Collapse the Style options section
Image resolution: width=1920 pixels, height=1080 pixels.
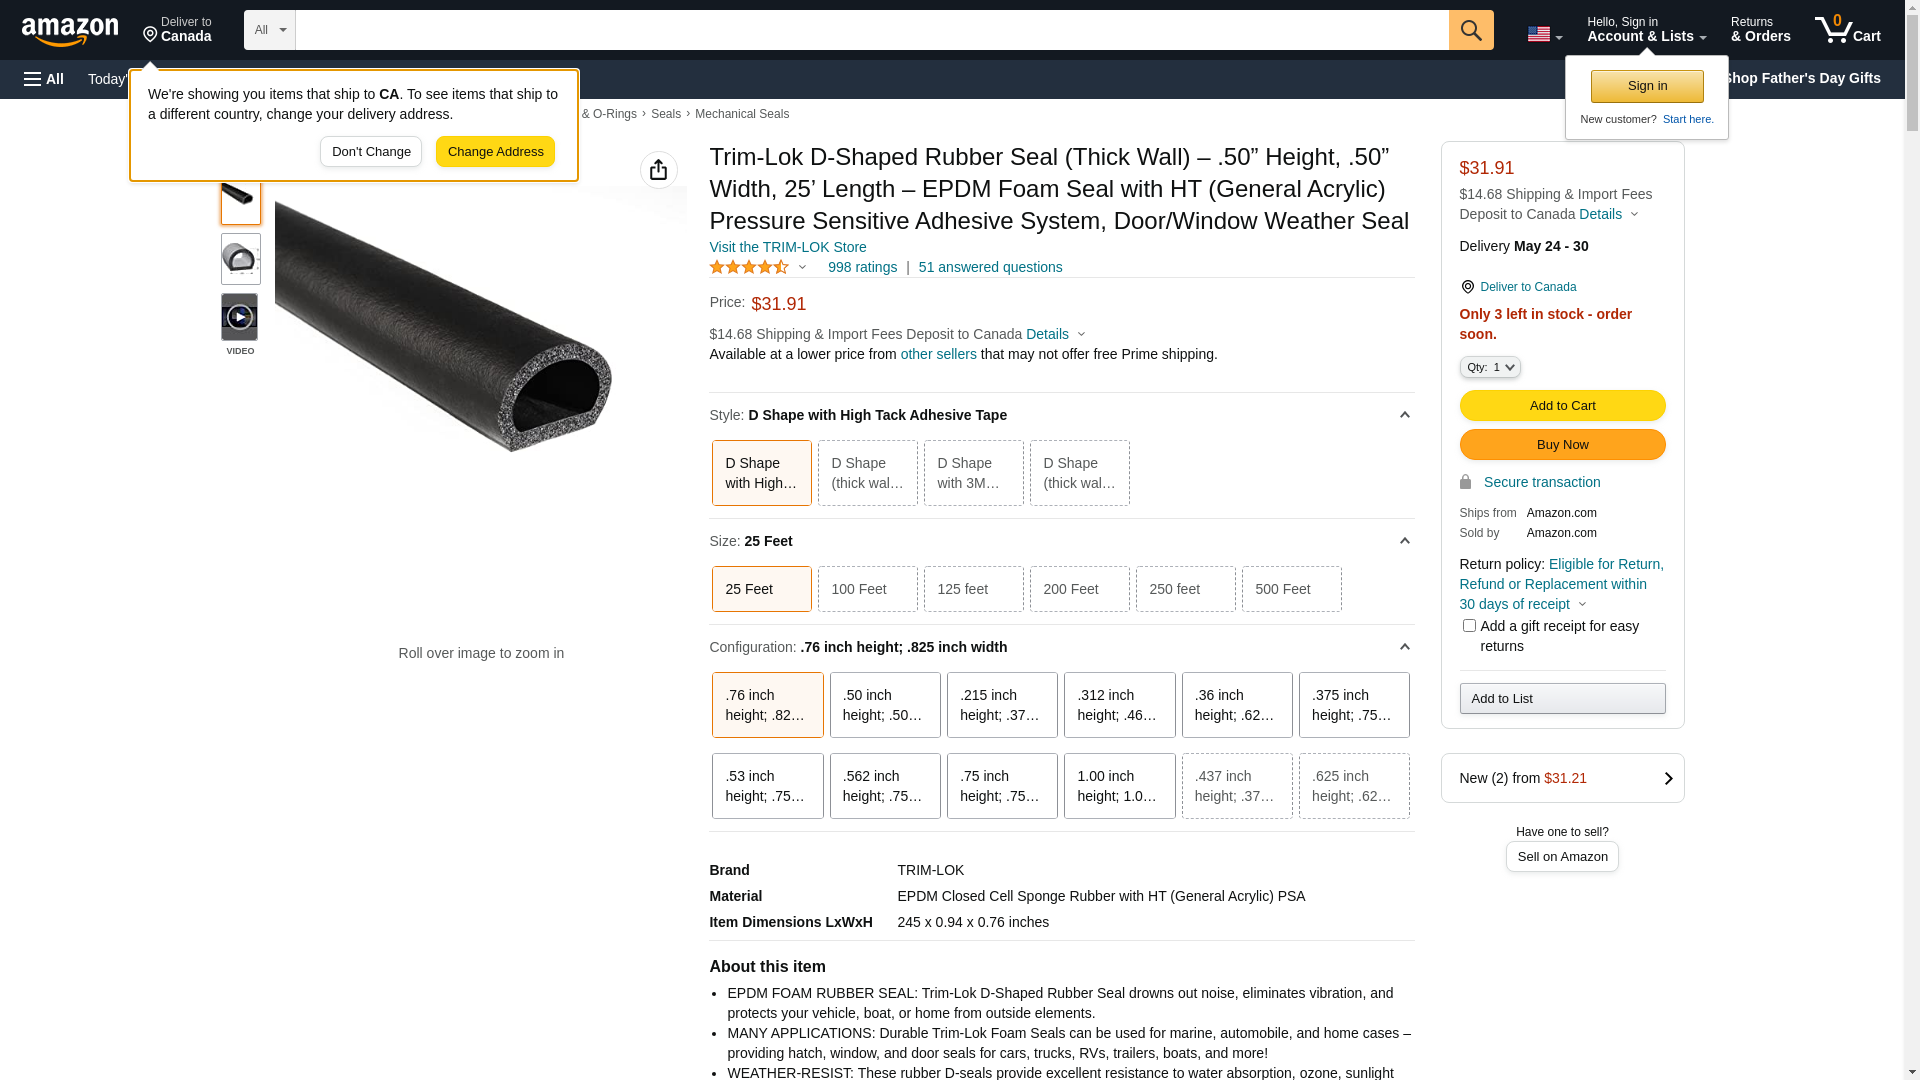tap(1404, 415)
